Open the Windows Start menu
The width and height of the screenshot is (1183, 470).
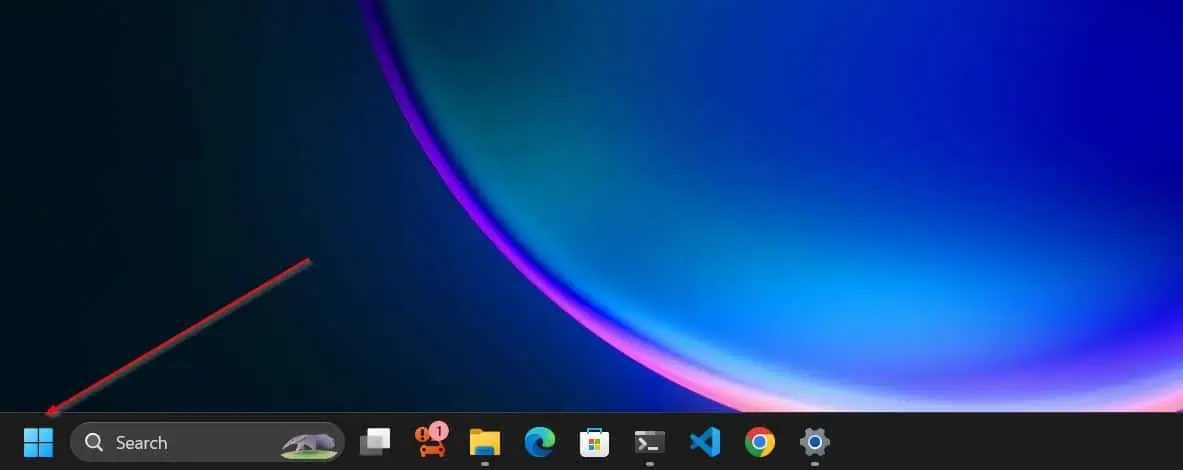[x=38, y=442]
